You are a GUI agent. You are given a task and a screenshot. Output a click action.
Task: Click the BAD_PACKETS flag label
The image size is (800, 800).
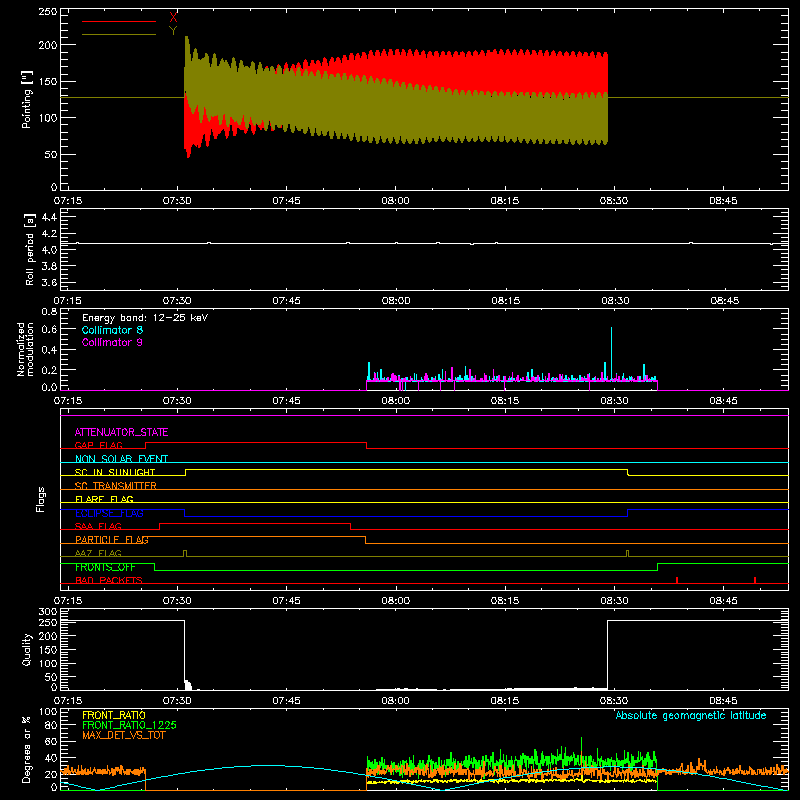109,580
